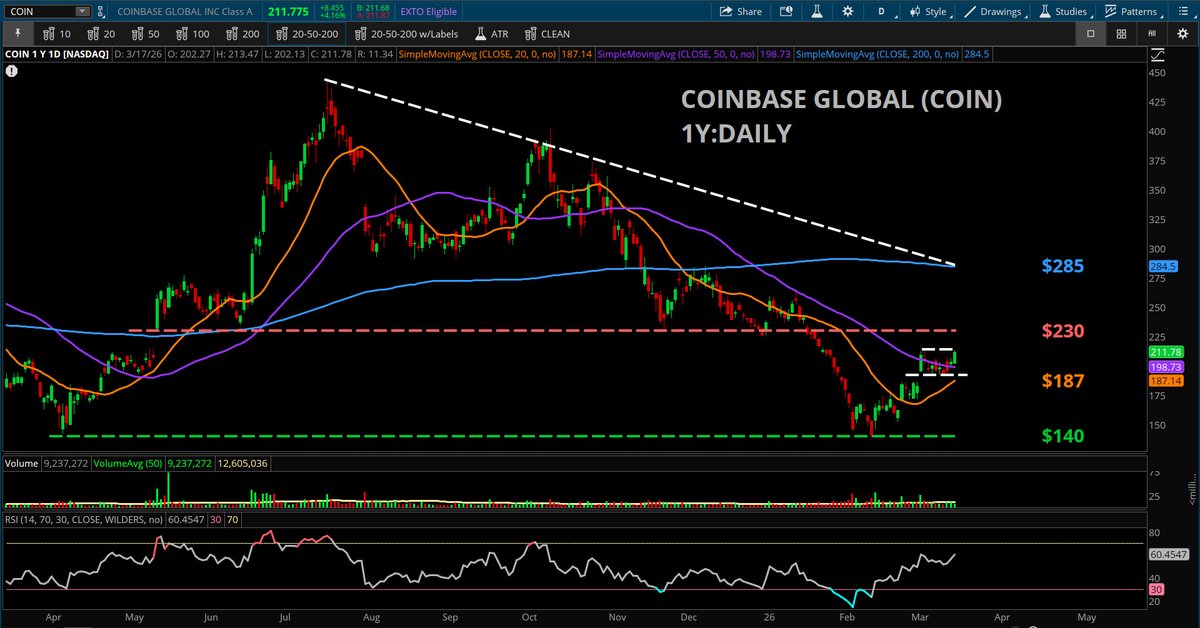Load the ATR study set
The height and width of the screenshot is (628, 1200).
491,33
